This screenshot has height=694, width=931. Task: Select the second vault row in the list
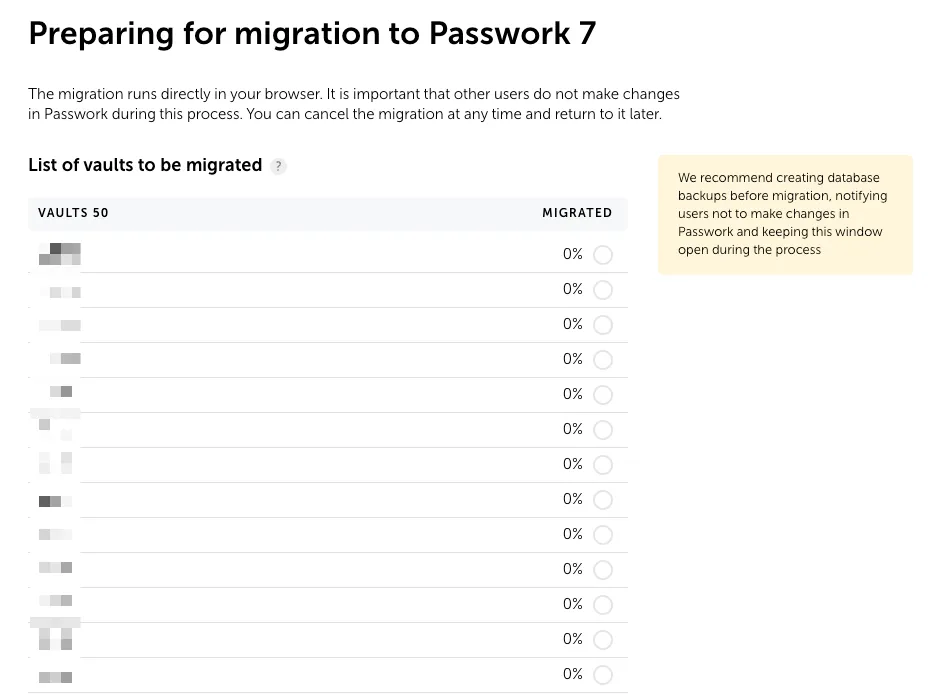[300, 289]
